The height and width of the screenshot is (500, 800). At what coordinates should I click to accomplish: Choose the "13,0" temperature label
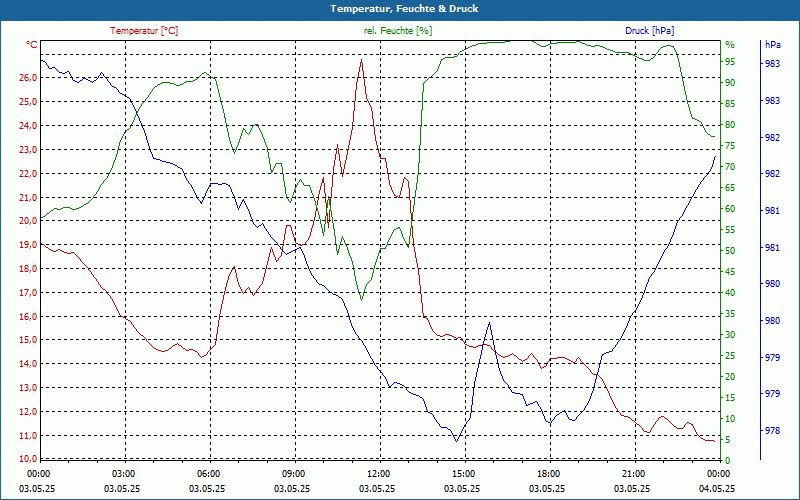28,388
